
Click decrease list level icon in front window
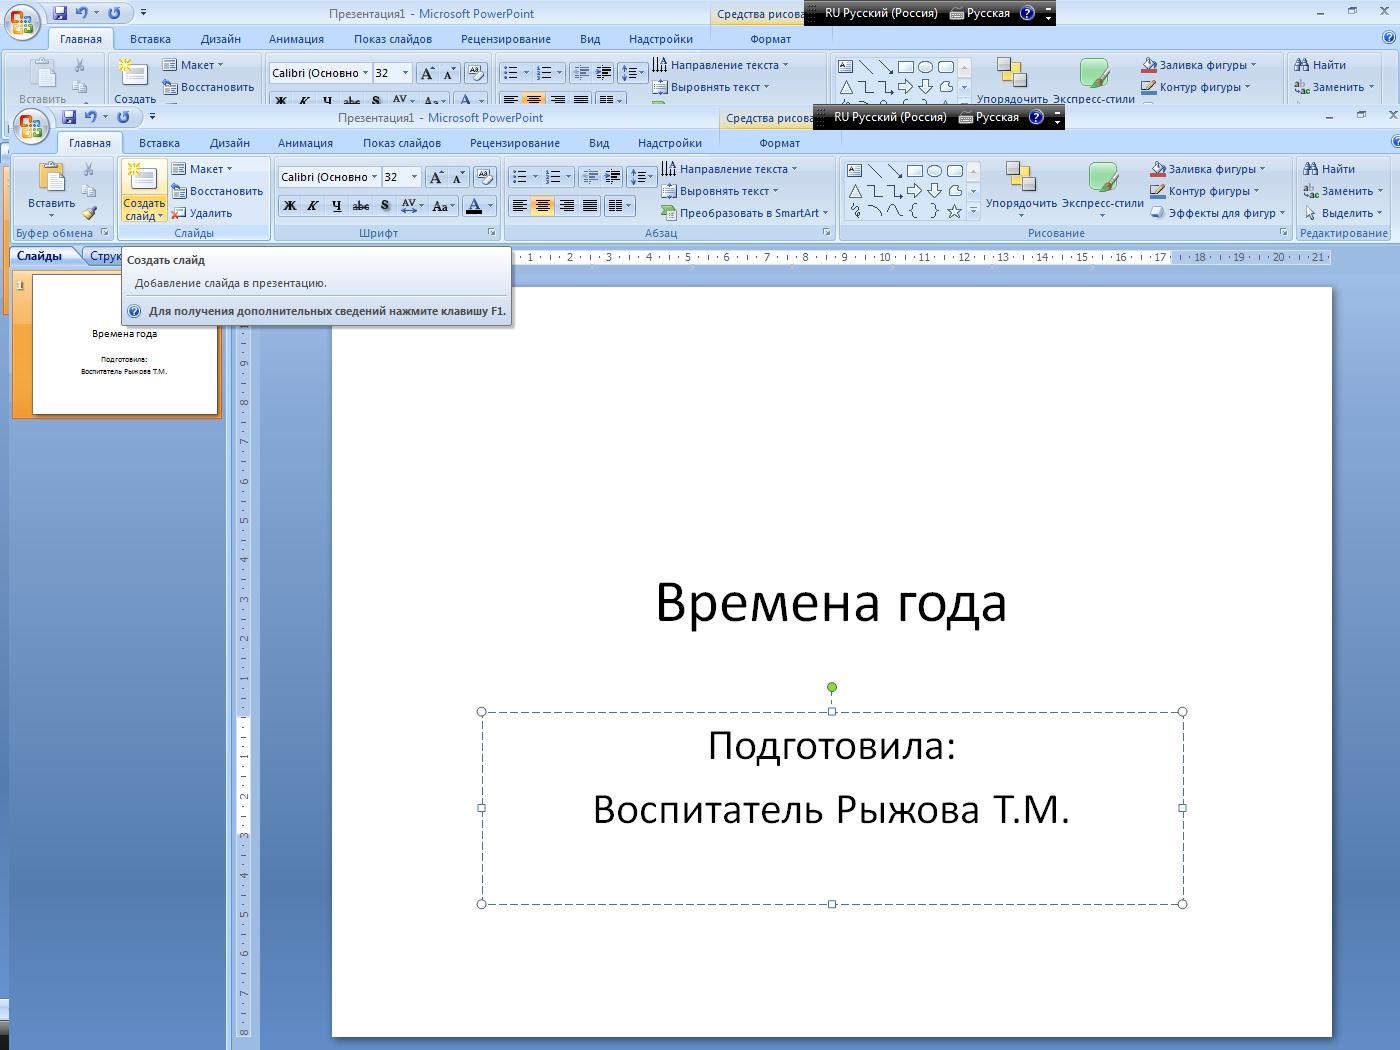click(x=590, y=177)
